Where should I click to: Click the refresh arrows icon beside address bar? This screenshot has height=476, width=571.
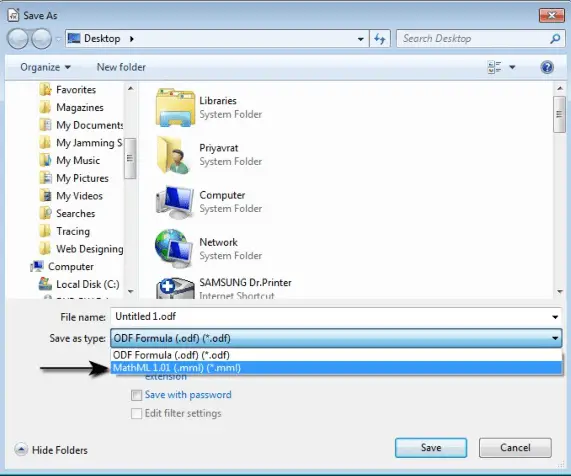coord(380,39)
